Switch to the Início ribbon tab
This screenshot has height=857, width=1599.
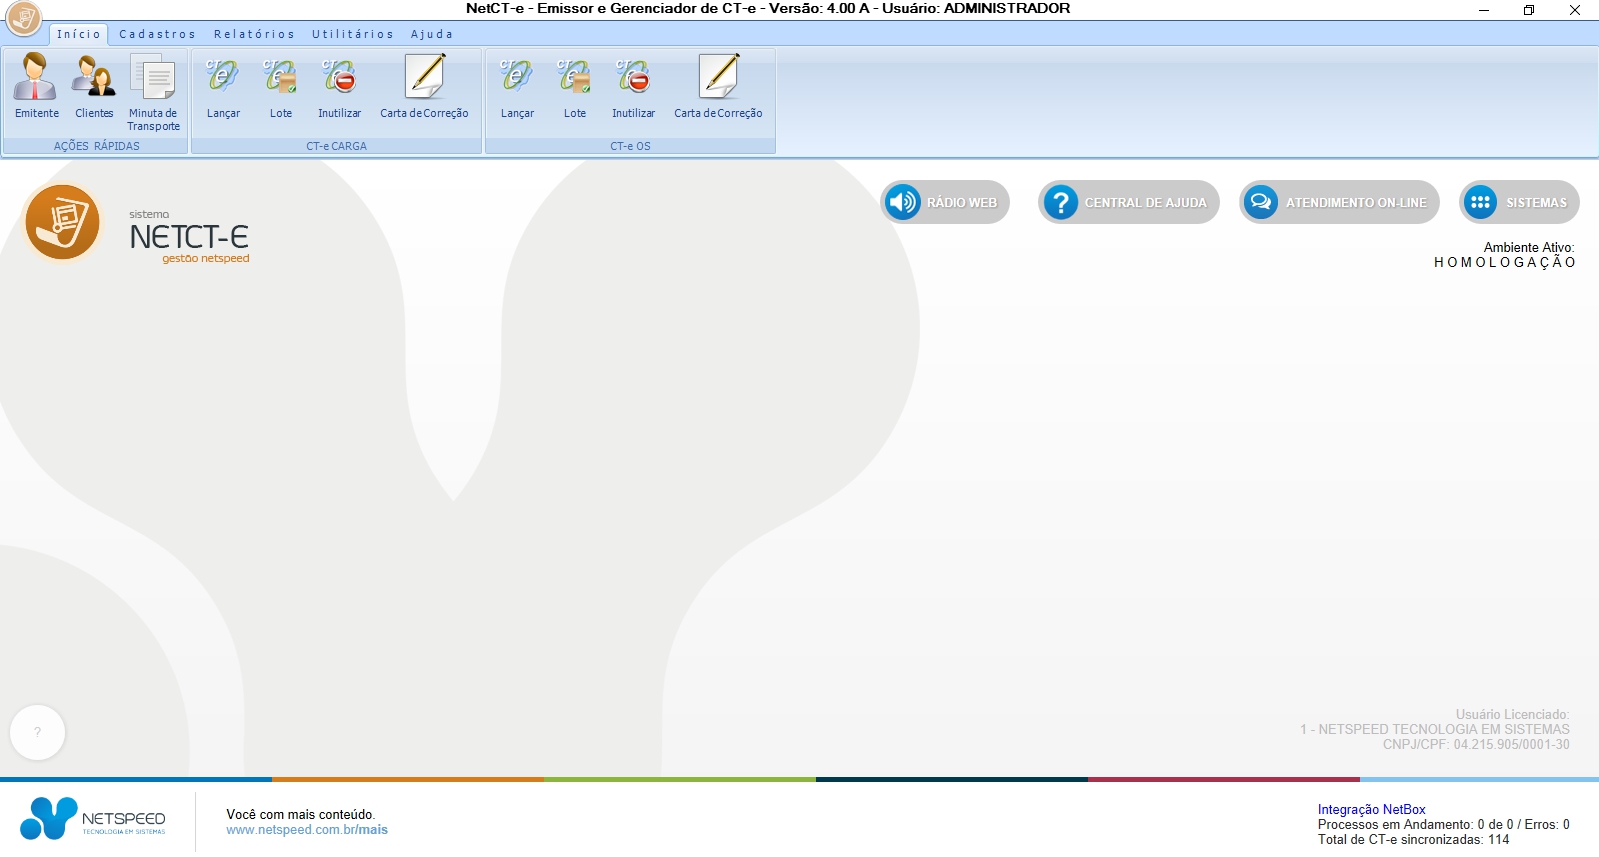[79, 34]
